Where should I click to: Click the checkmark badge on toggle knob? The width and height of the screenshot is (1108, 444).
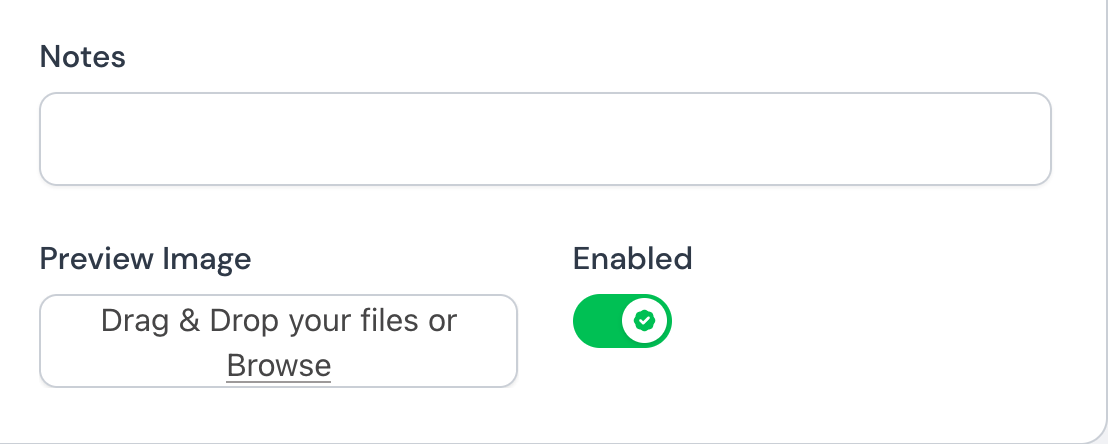645,321
